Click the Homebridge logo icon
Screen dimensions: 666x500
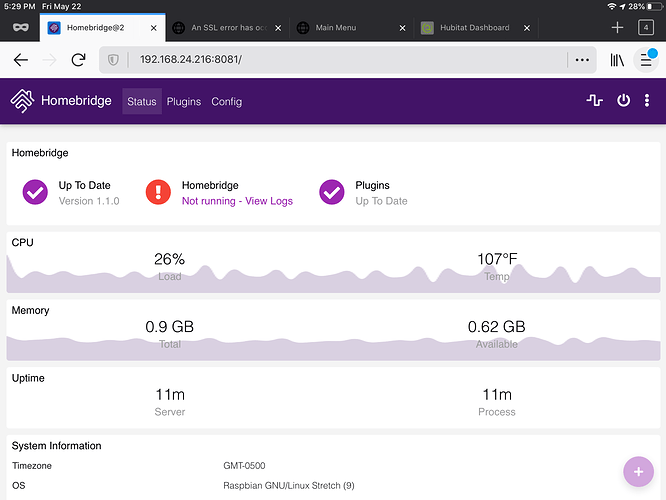22,101
